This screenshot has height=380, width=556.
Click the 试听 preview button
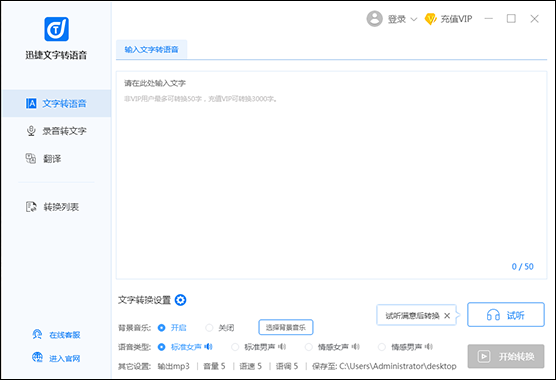[506, 314]
